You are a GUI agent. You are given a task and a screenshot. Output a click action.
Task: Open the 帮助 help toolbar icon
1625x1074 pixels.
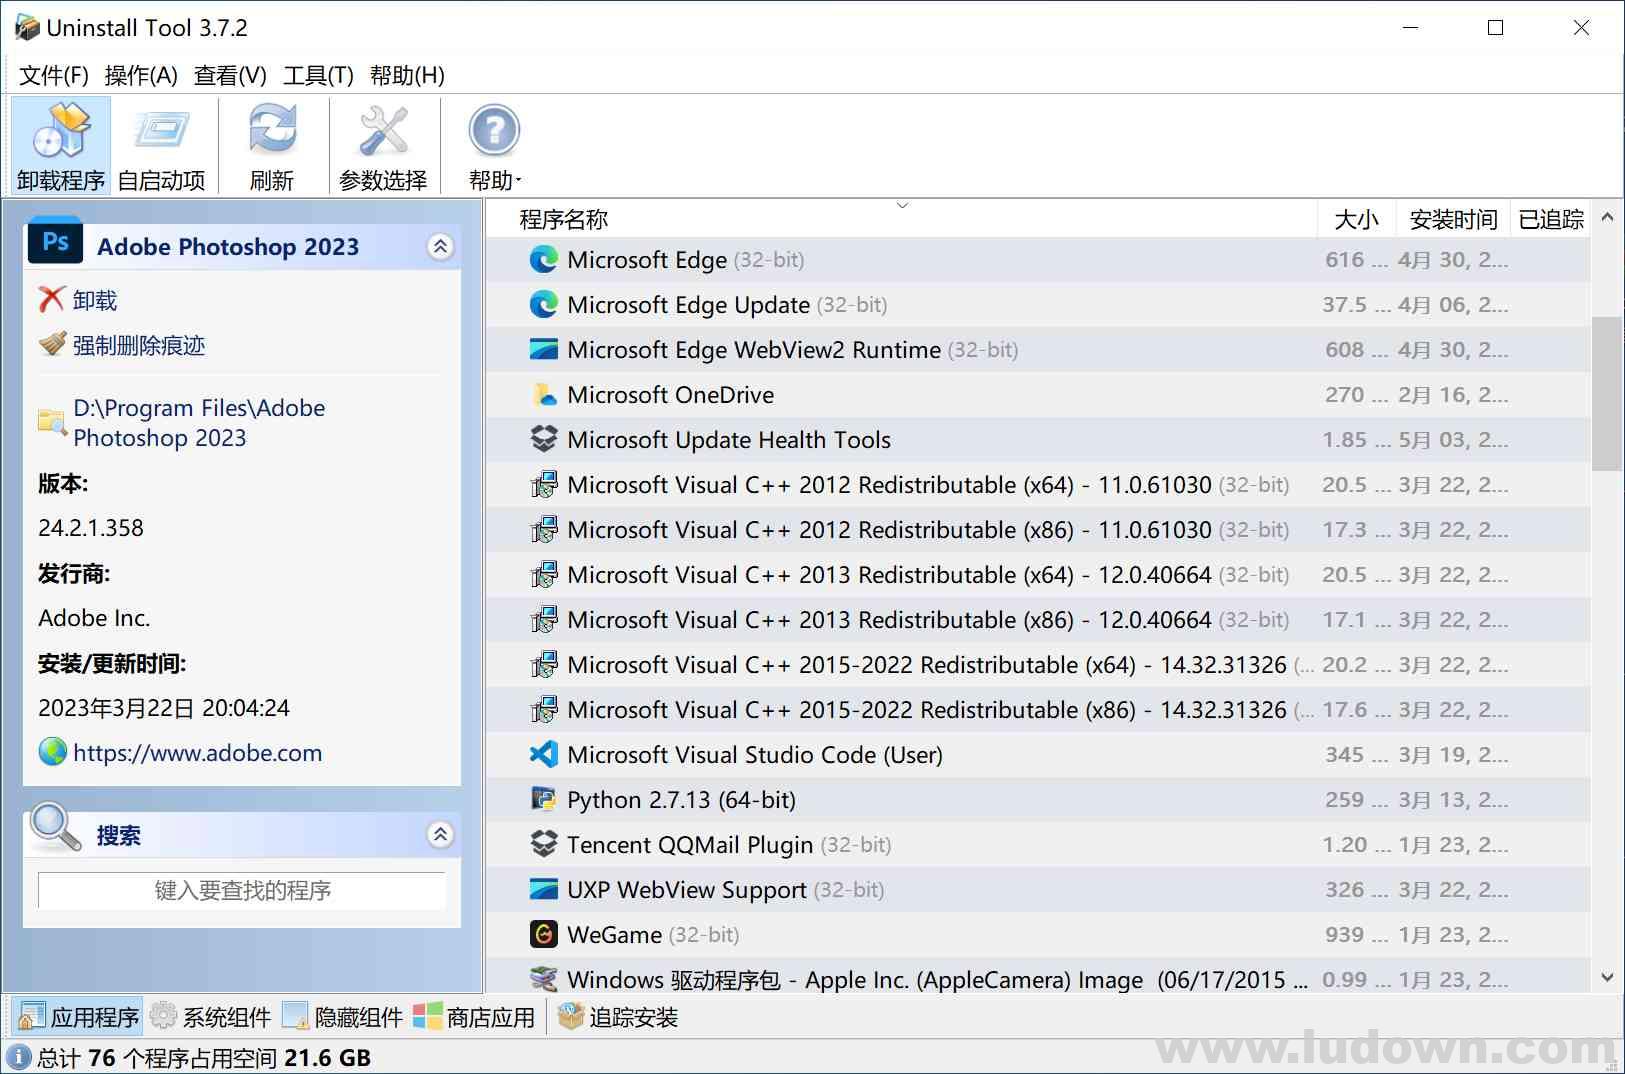(494, 130)
